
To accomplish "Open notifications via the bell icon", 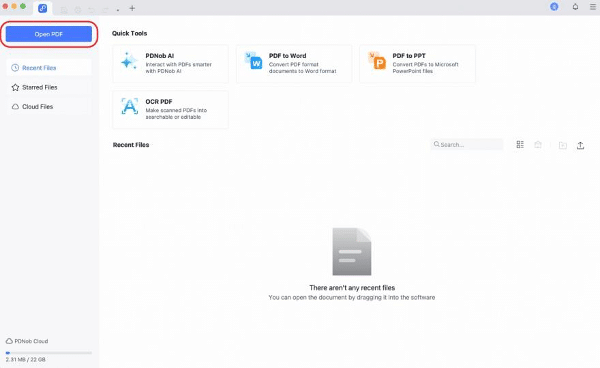I will [575, 7].
